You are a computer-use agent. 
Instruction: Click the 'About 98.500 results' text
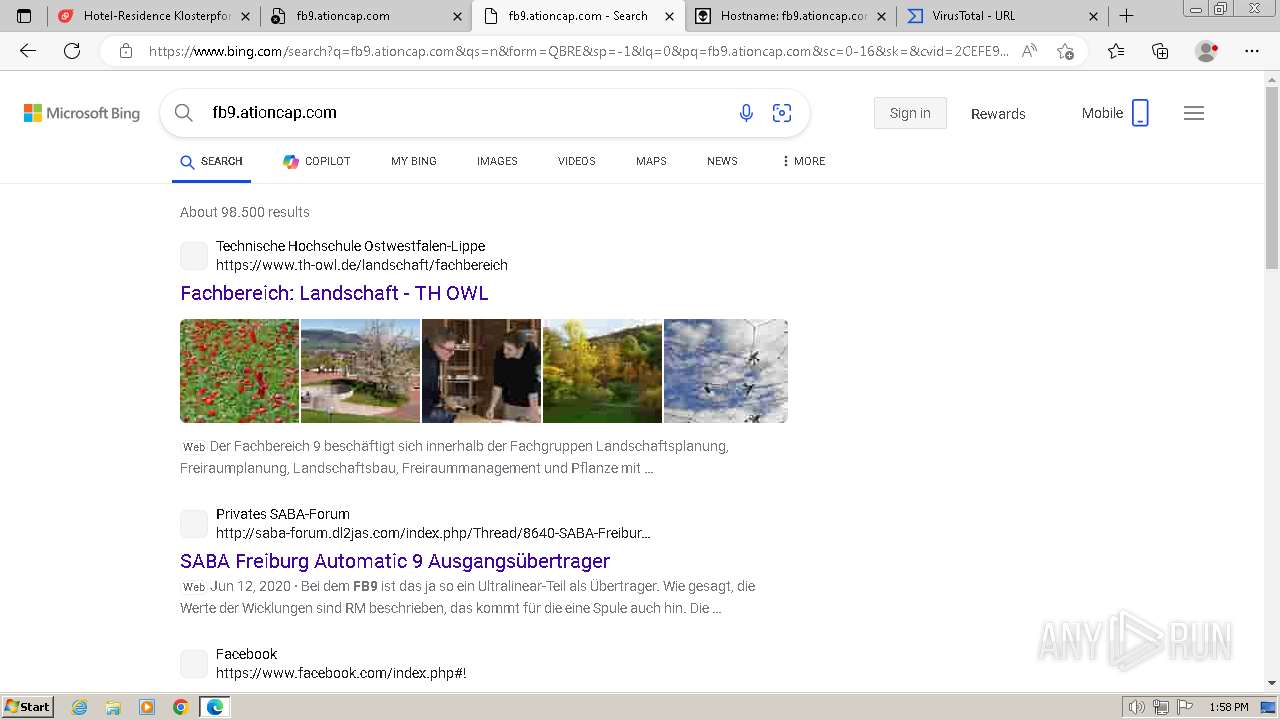click(x=245, y=212)
